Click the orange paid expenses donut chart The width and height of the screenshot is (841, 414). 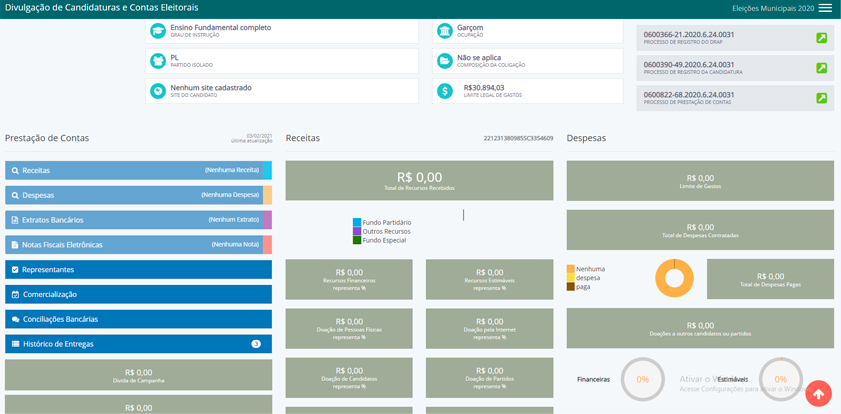pos(675,278)
